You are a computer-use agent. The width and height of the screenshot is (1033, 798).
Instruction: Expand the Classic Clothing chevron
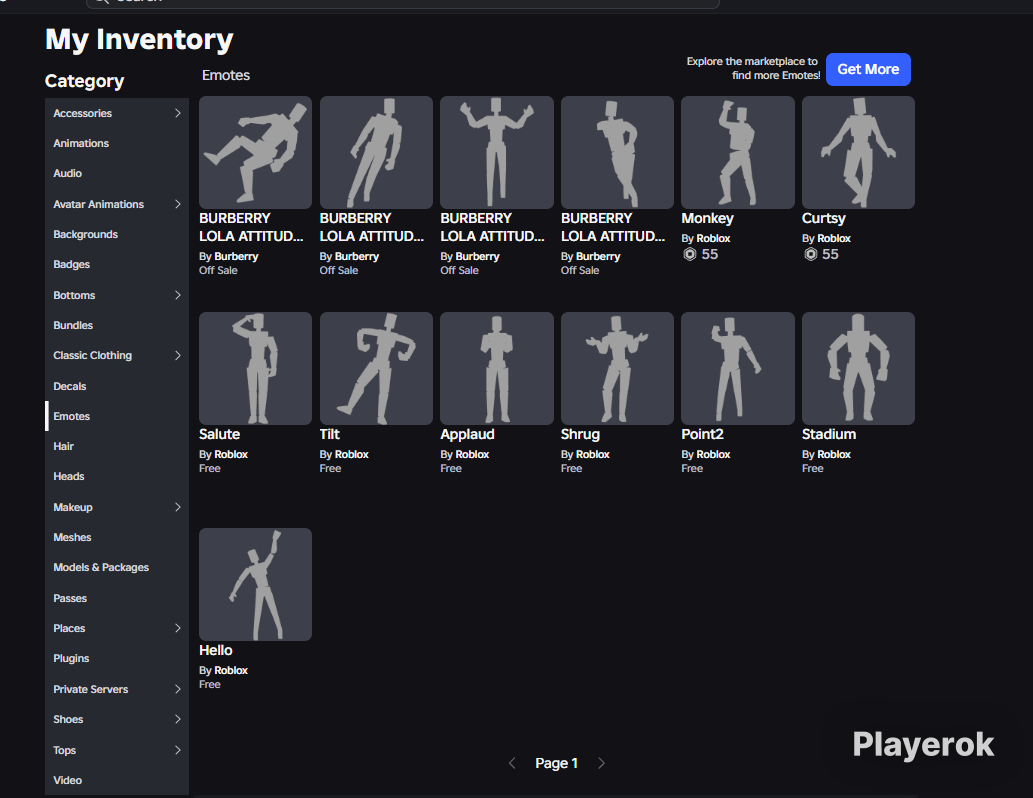pyautogui.click(x=177, y=355)
